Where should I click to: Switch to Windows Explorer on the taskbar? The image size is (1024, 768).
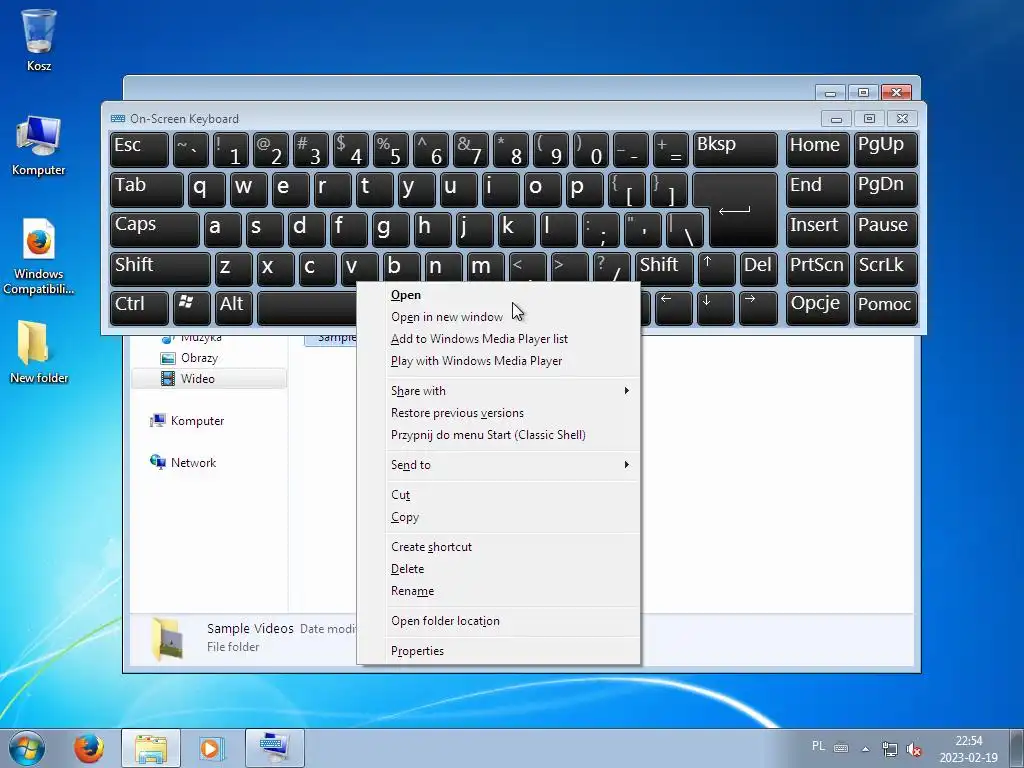click(x=151, y=748)
